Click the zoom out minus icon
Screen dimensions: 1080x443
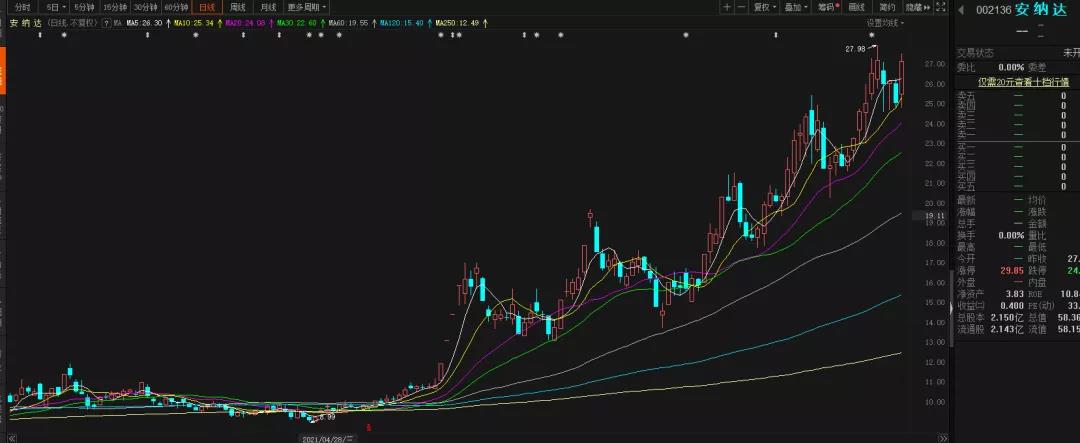741,7
